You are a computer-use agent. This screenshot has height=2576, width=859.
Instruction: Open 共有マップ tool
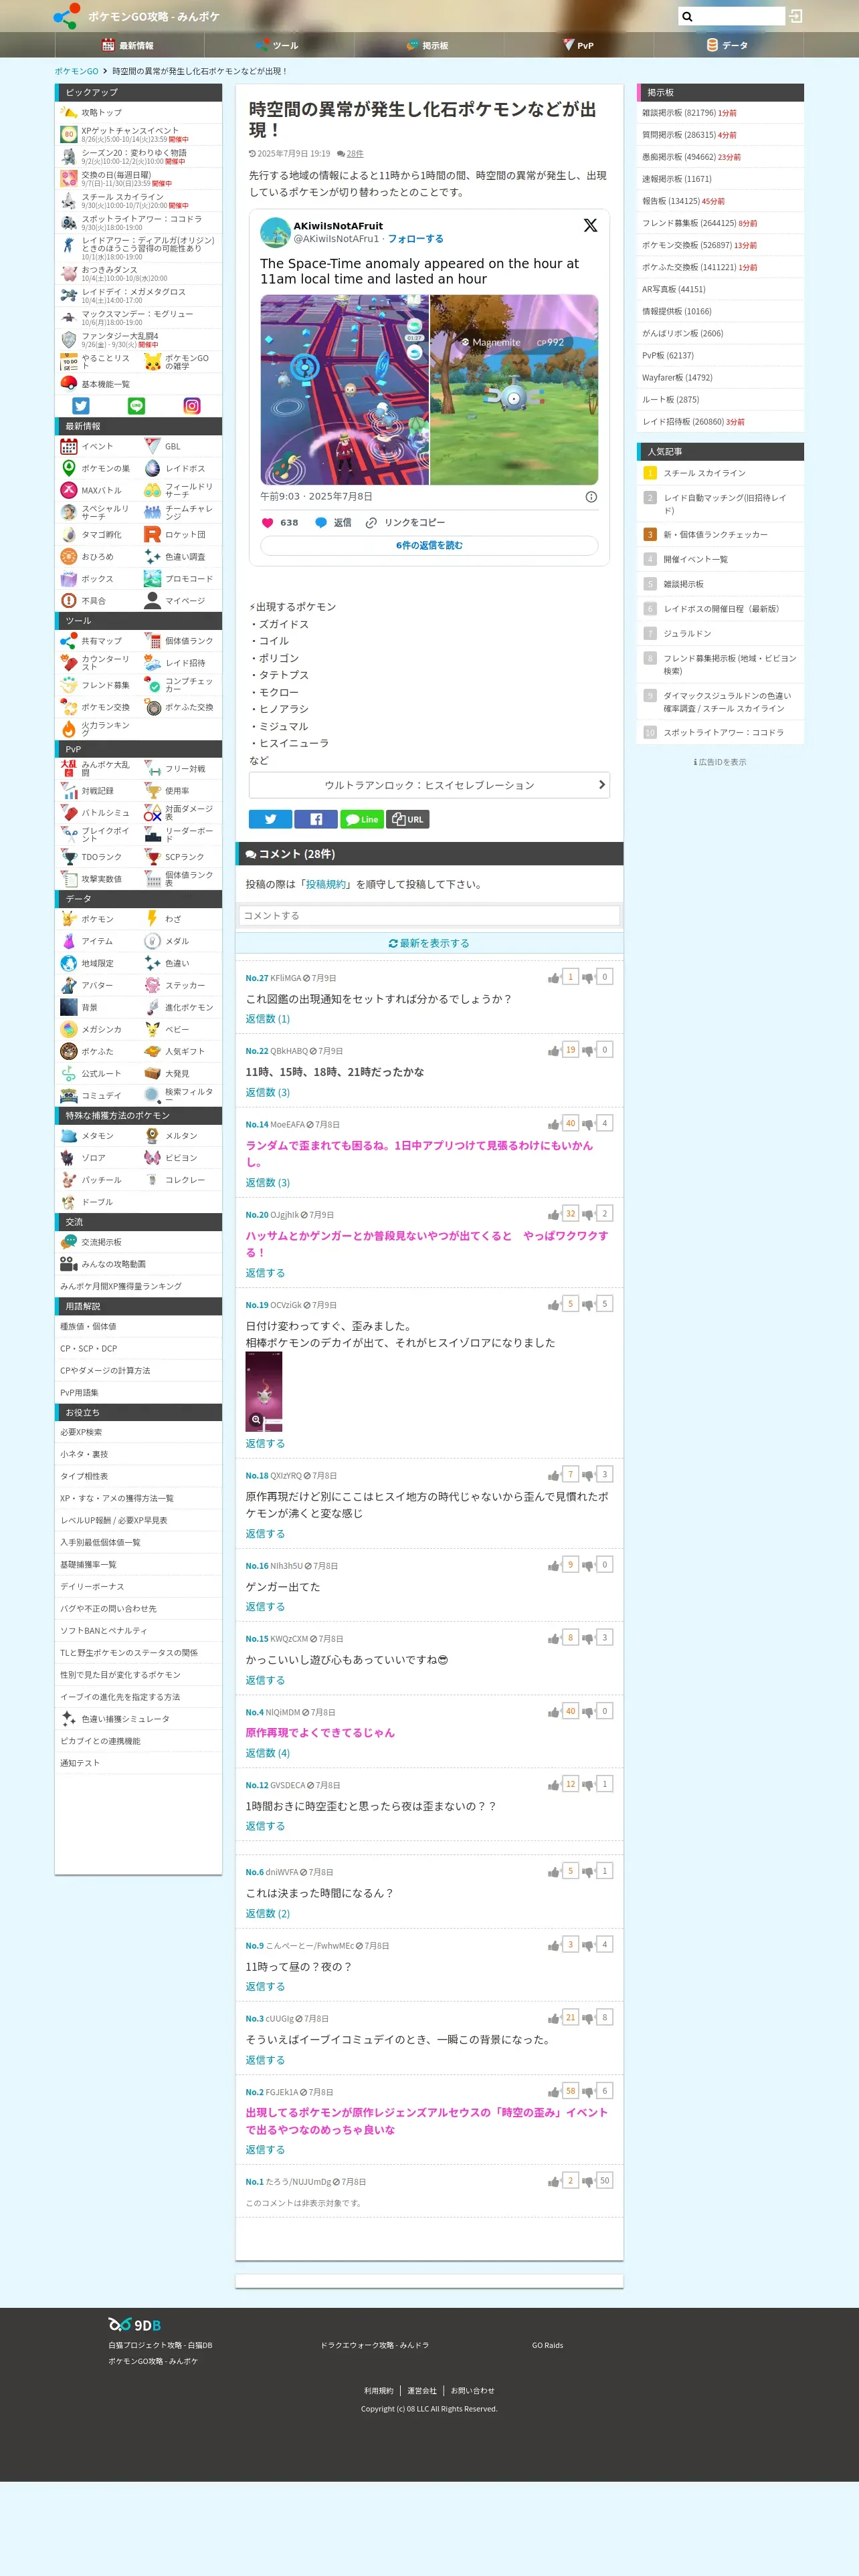coord(97,641)
